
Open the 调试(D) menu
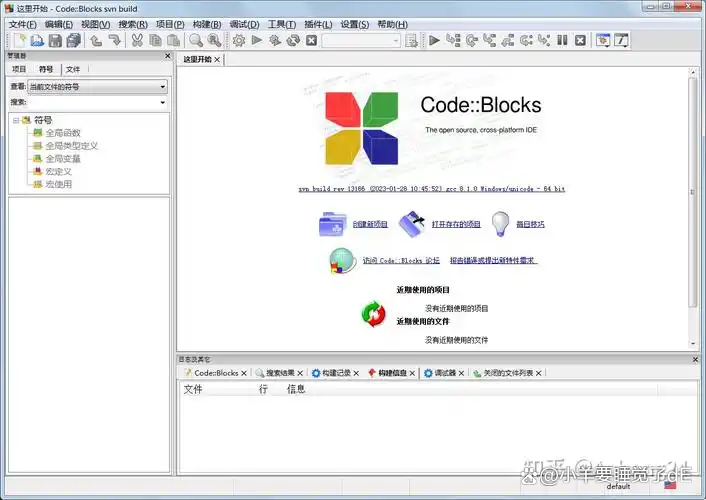(x=244, y=24)
